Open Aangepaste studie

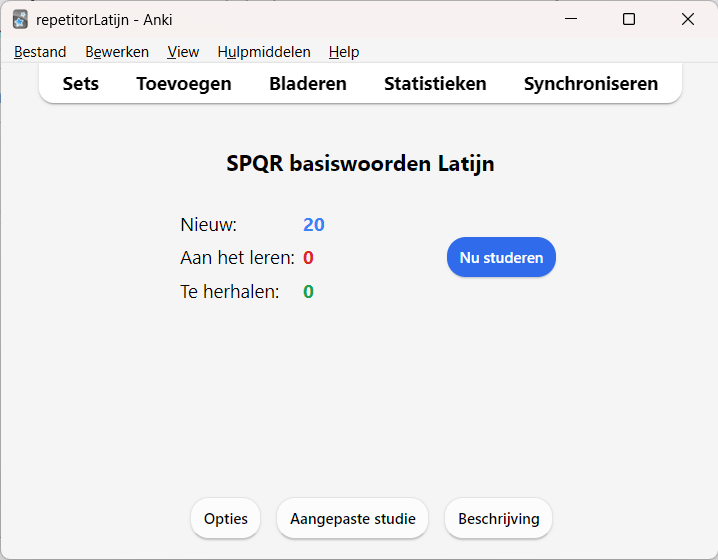coord(353,518)
